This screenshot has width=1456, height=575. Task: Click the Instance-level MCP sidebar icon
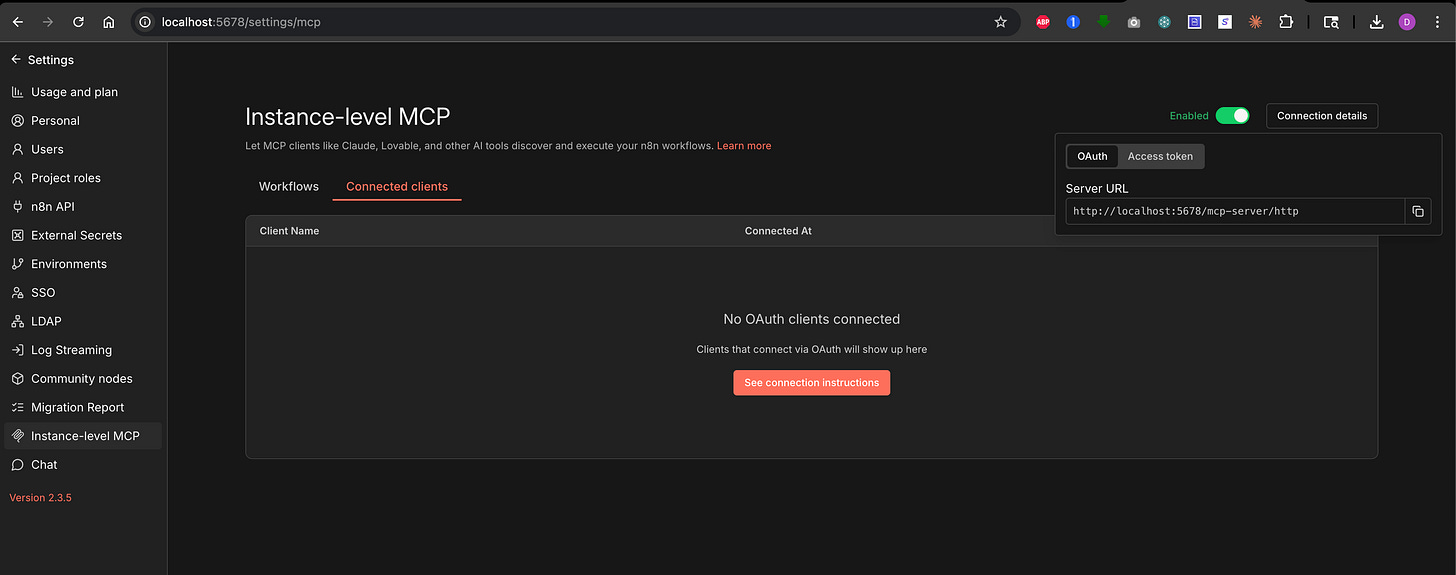[17, 436]
